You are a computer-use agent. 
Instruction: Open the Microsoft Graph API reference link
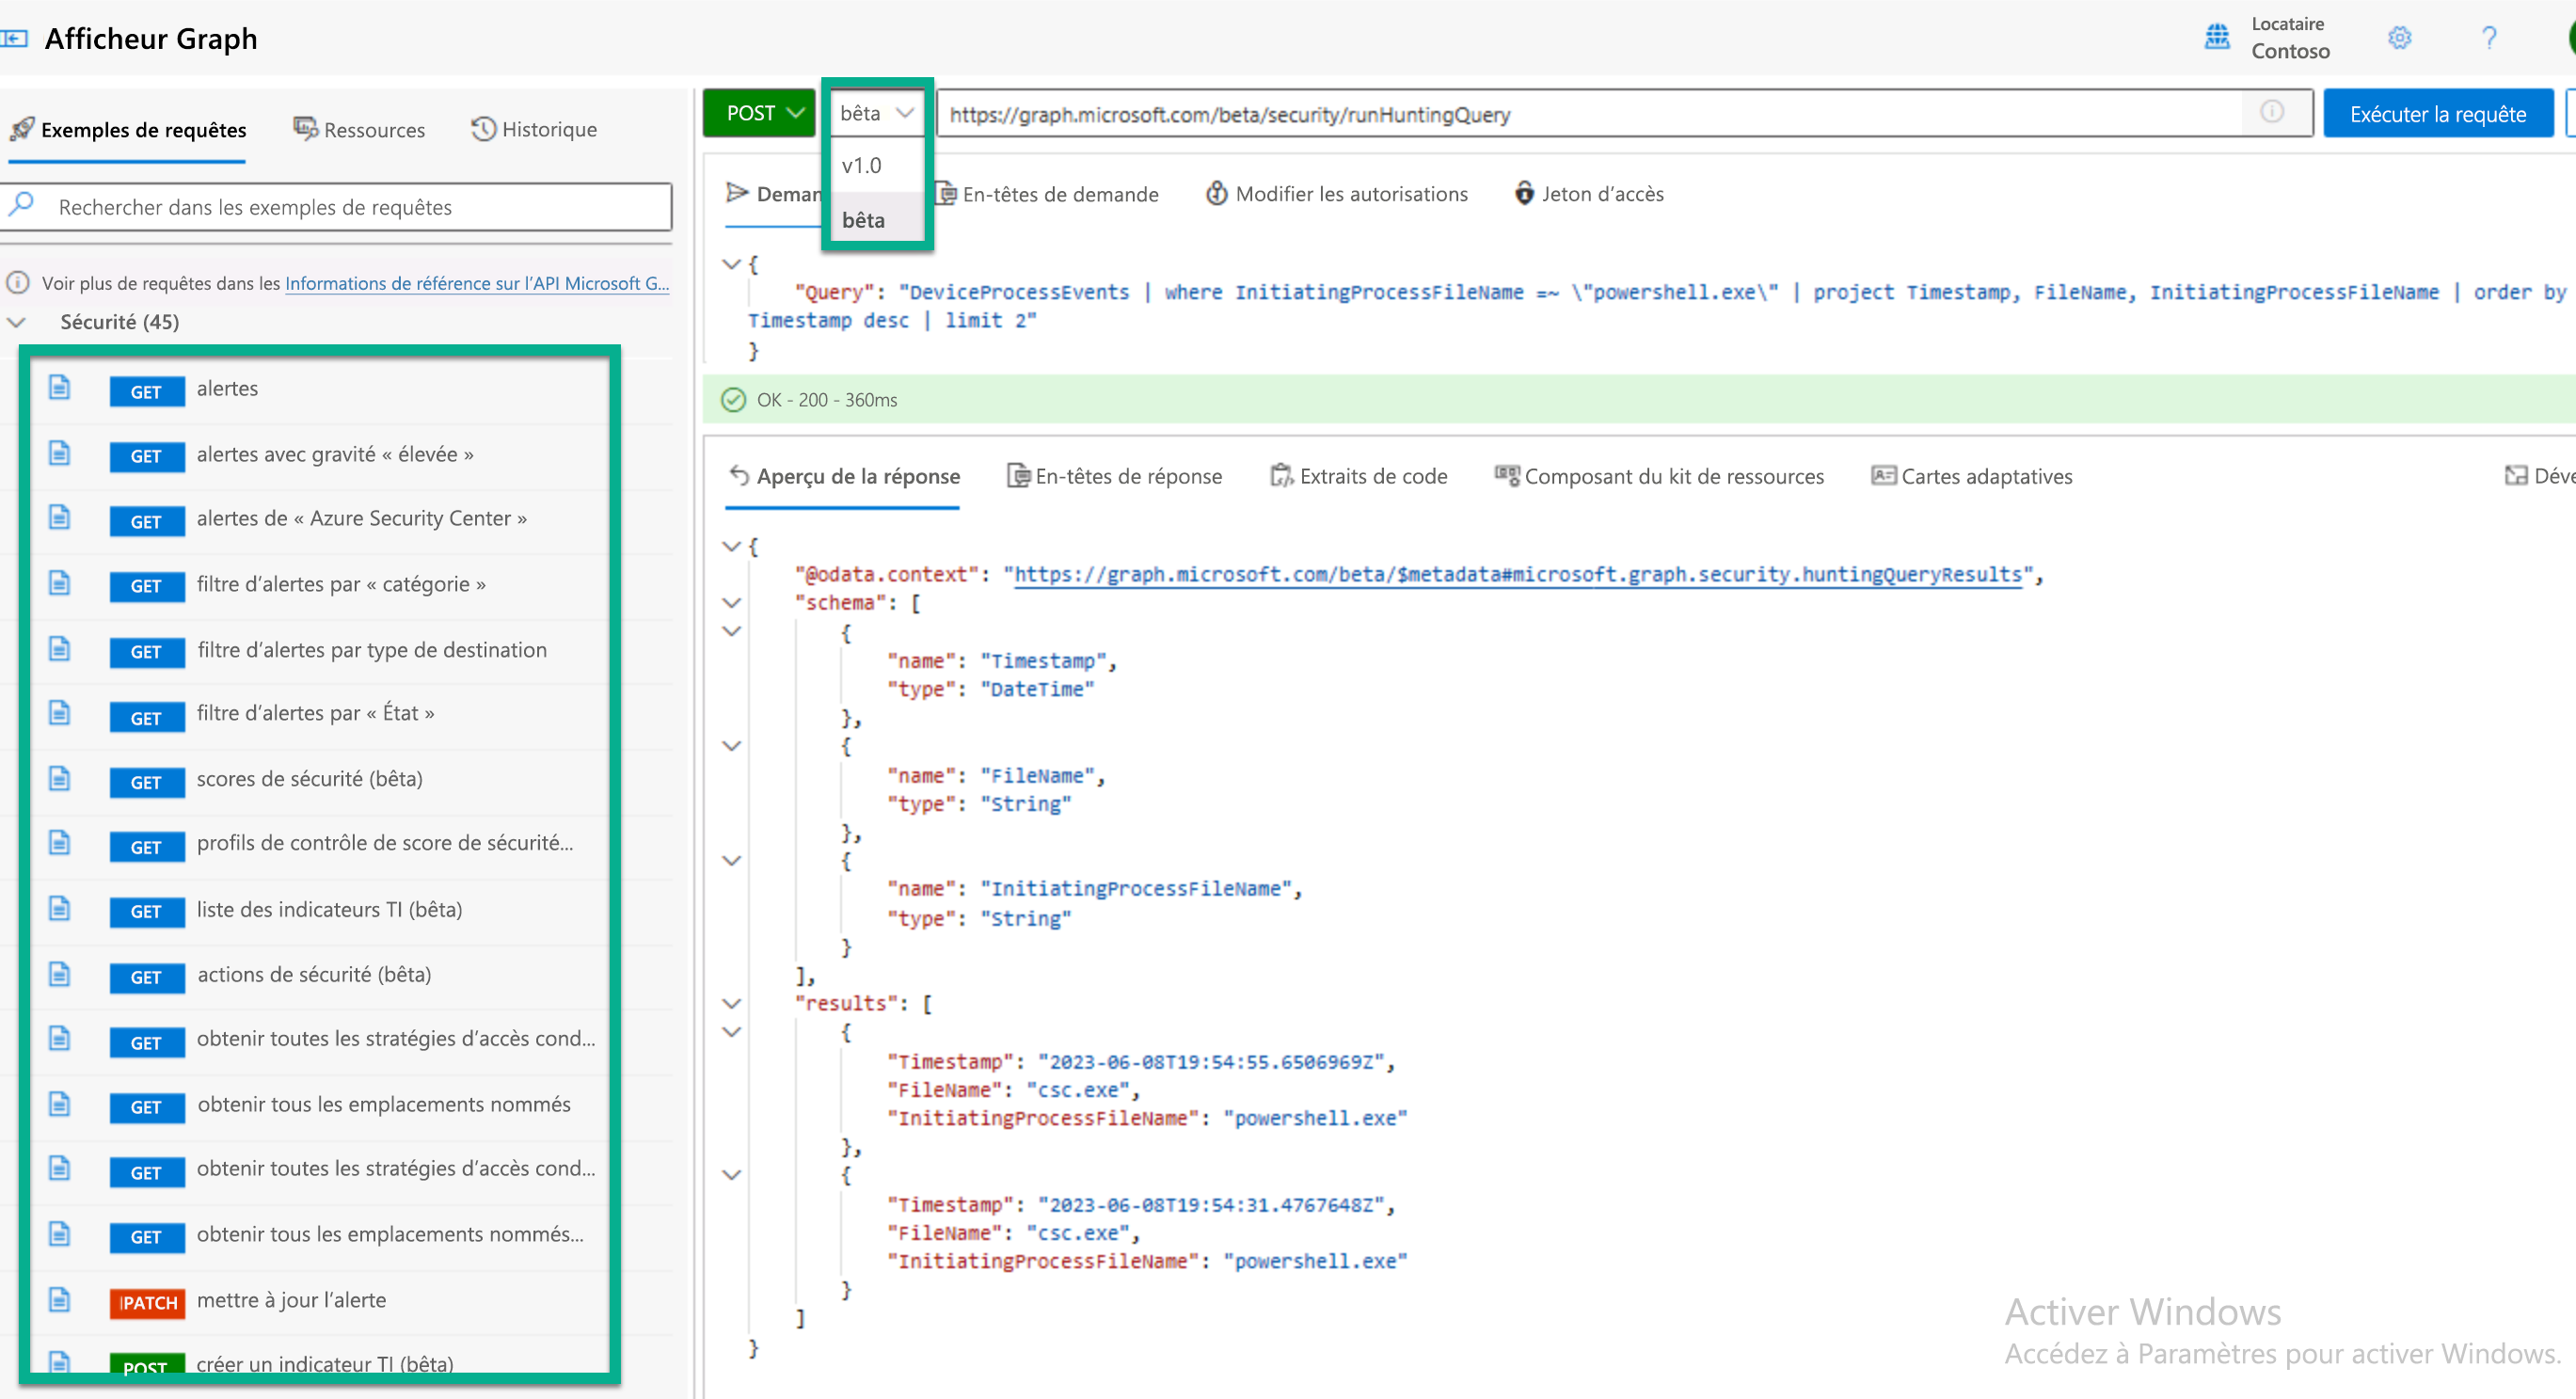click(x=477, y=283)
